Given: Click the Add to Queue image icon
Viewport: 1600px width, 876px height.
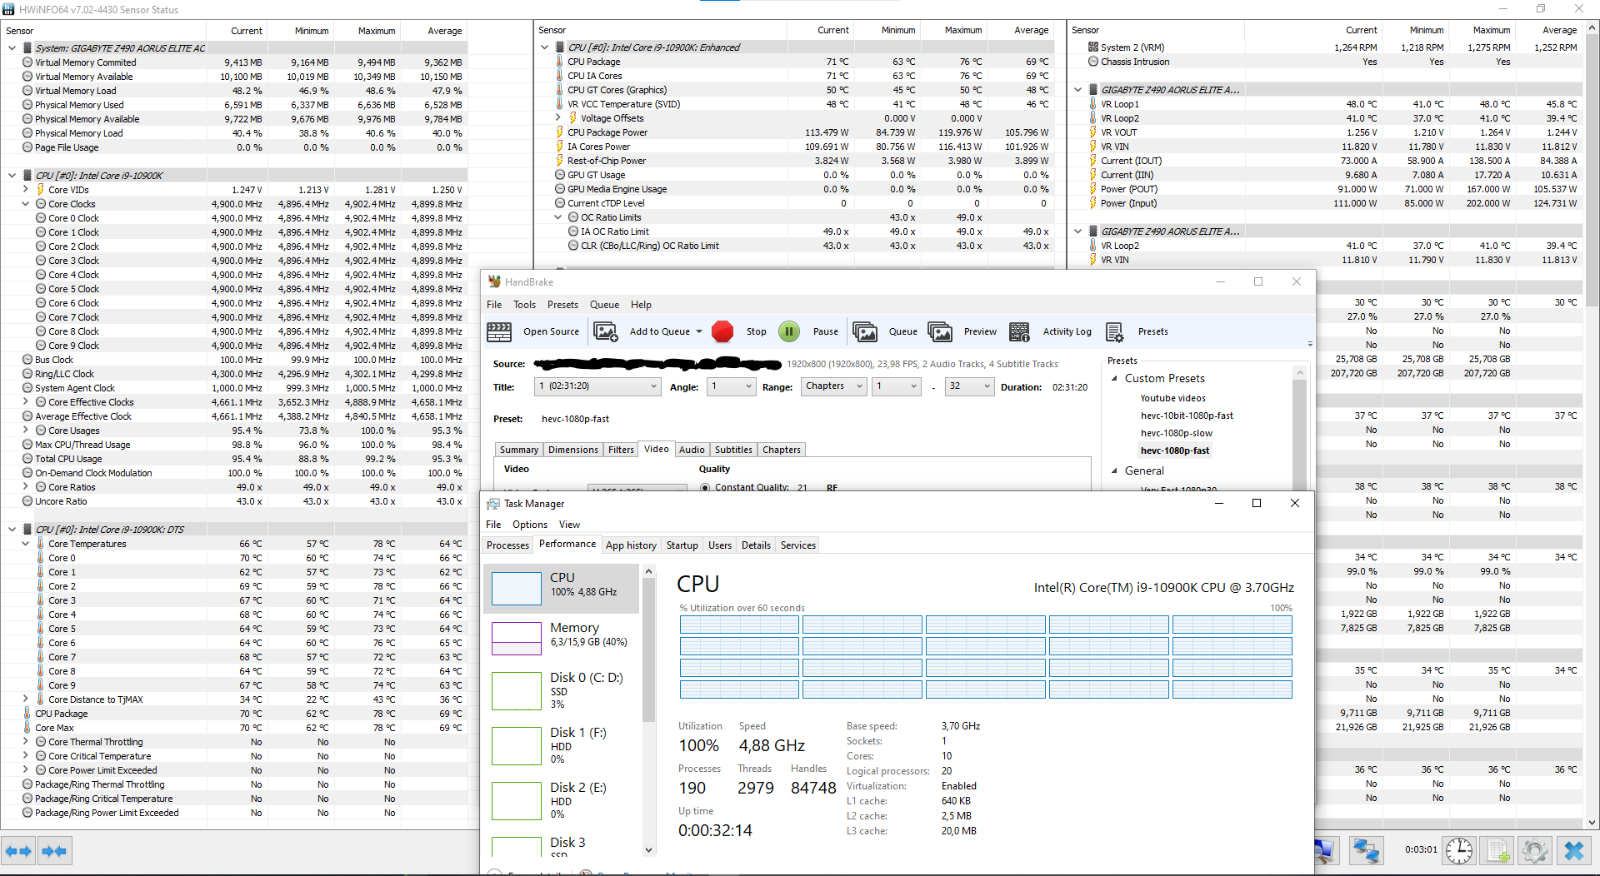Looking at the screenshot, I should (606, 332).
